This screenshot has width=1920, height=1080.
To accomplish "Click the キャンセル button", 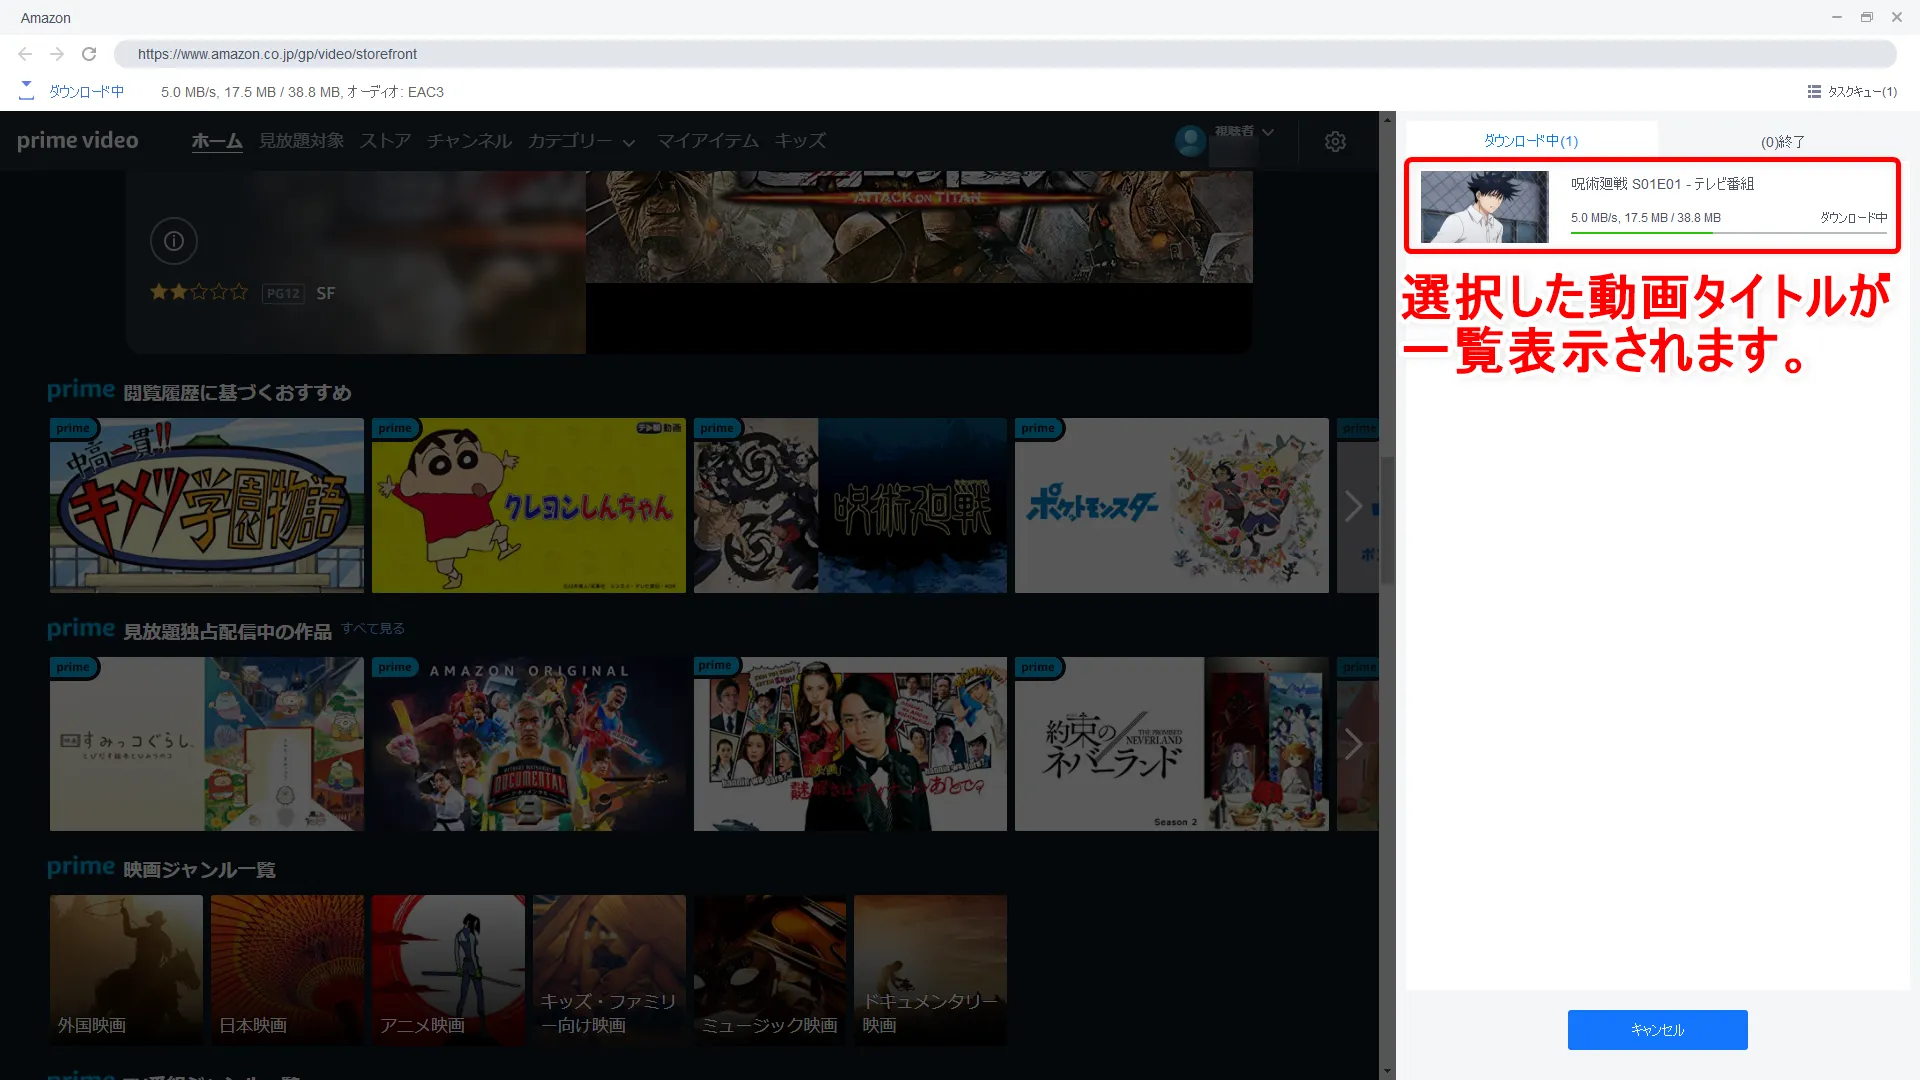I will click(x=1657, y=1030).
